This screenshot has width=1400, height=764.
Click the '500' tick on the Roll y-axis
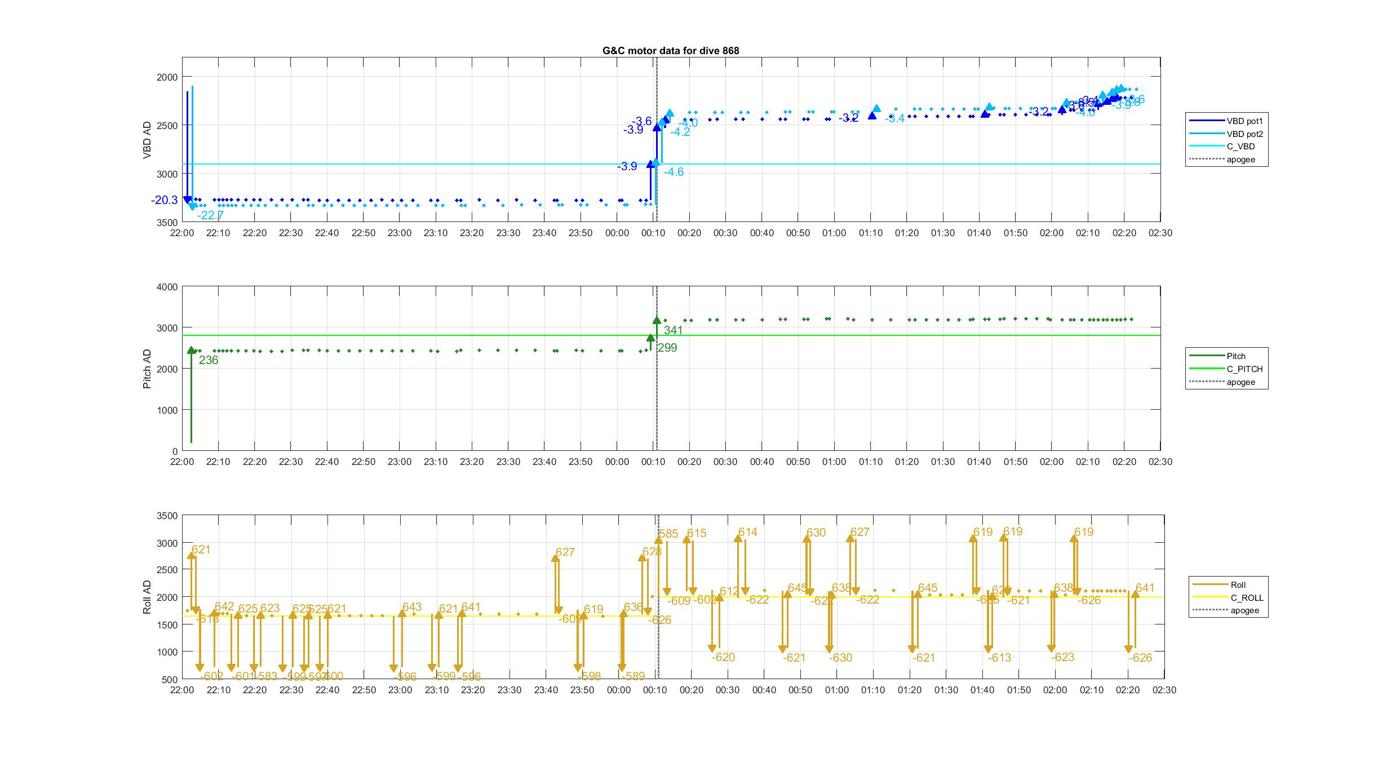pos(170,679)
